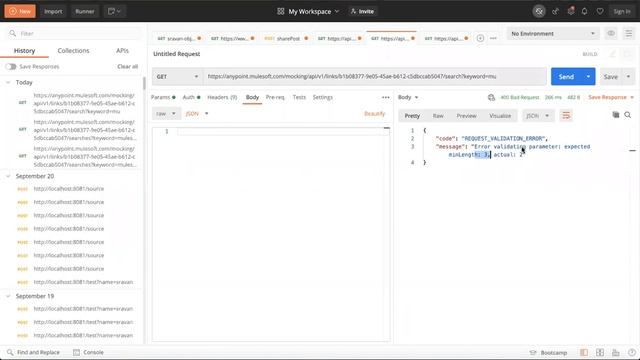
Task: Open the Runner
Action: (x=84, y=11)
